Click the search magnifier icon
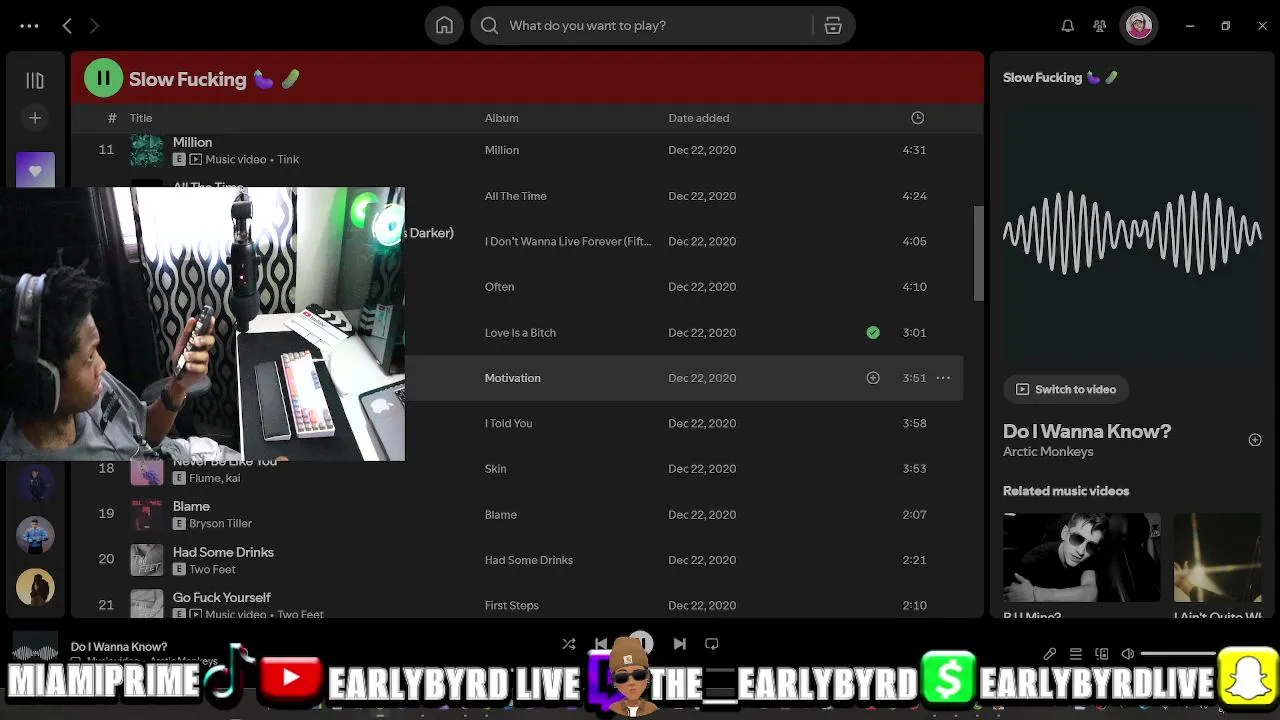The width and height of the screenshot is (1280, 720). pyautogui.click(x=489, y=26)
